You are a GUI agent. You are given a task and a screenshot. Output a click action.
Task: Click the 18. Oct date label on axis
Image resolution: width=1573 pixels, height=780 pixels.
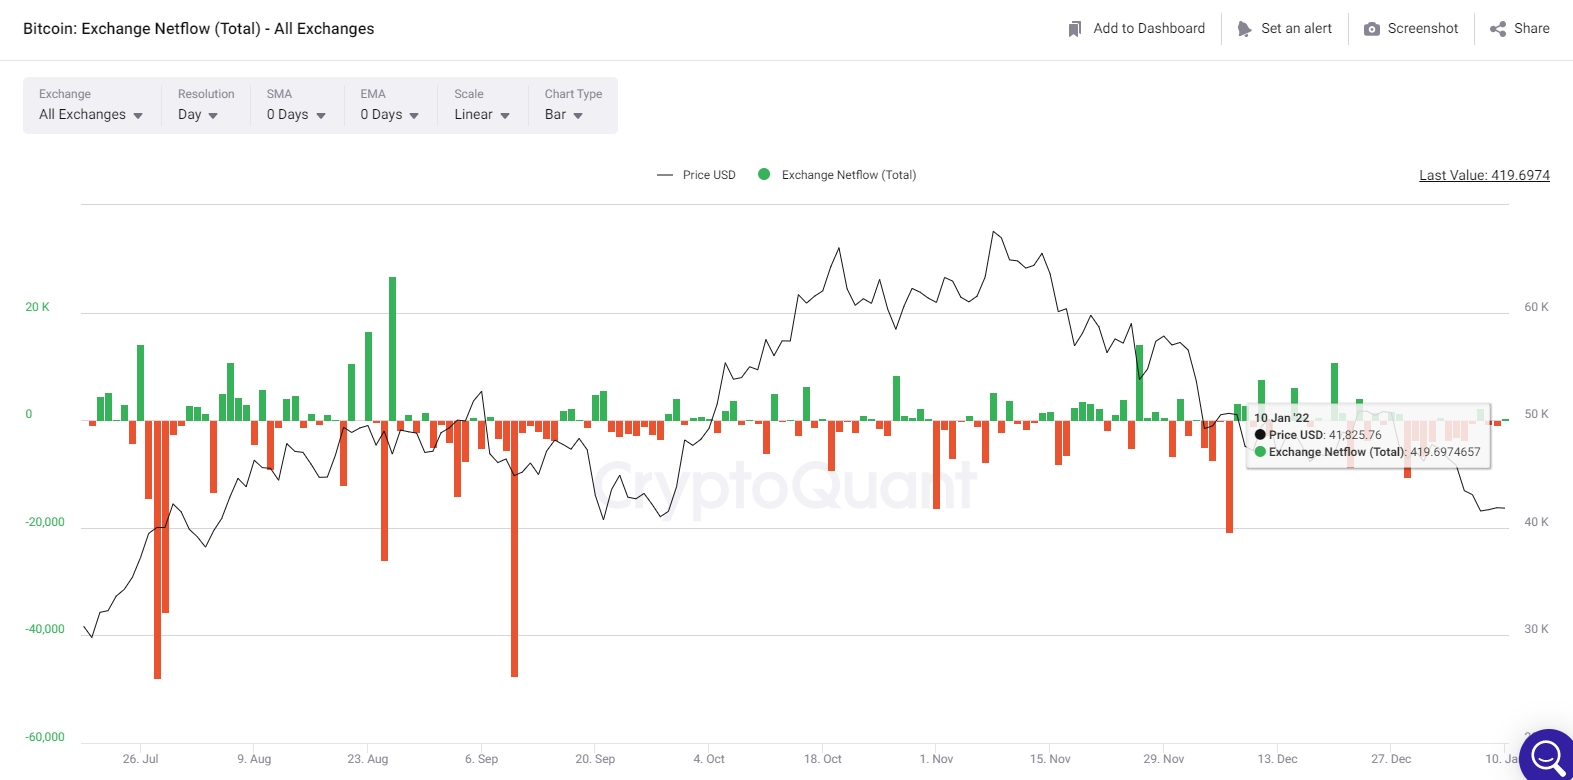tap(822, 759)
